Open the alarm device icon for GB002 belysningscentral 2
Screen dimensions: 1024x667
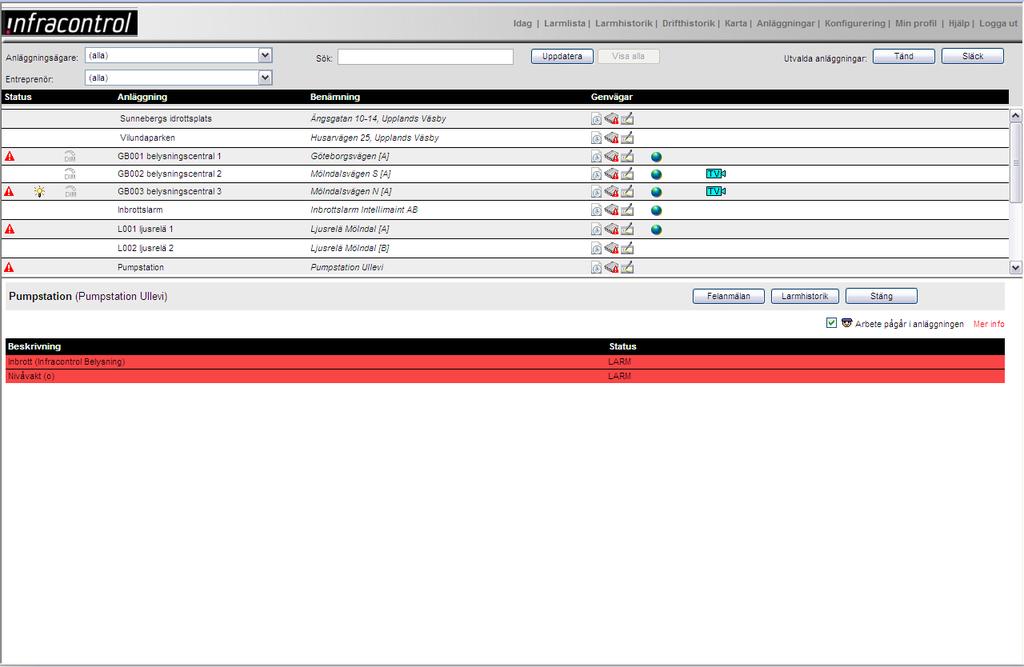click(x=611, y=174)
